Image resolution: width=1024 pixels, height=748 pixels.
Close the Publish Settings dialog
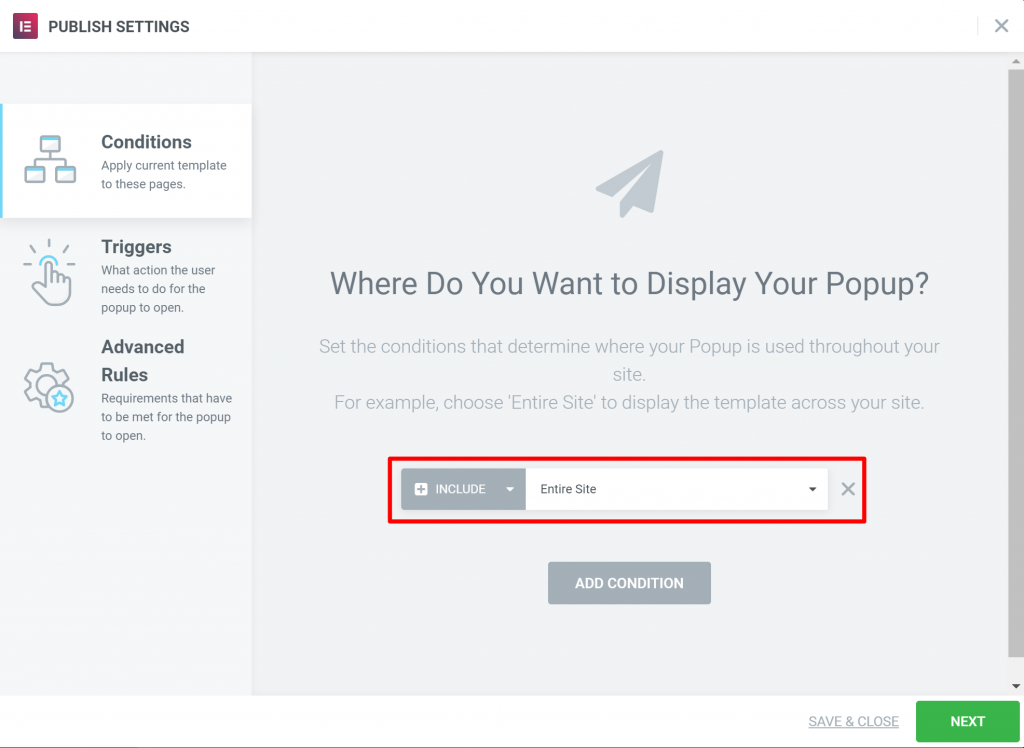1001,26
